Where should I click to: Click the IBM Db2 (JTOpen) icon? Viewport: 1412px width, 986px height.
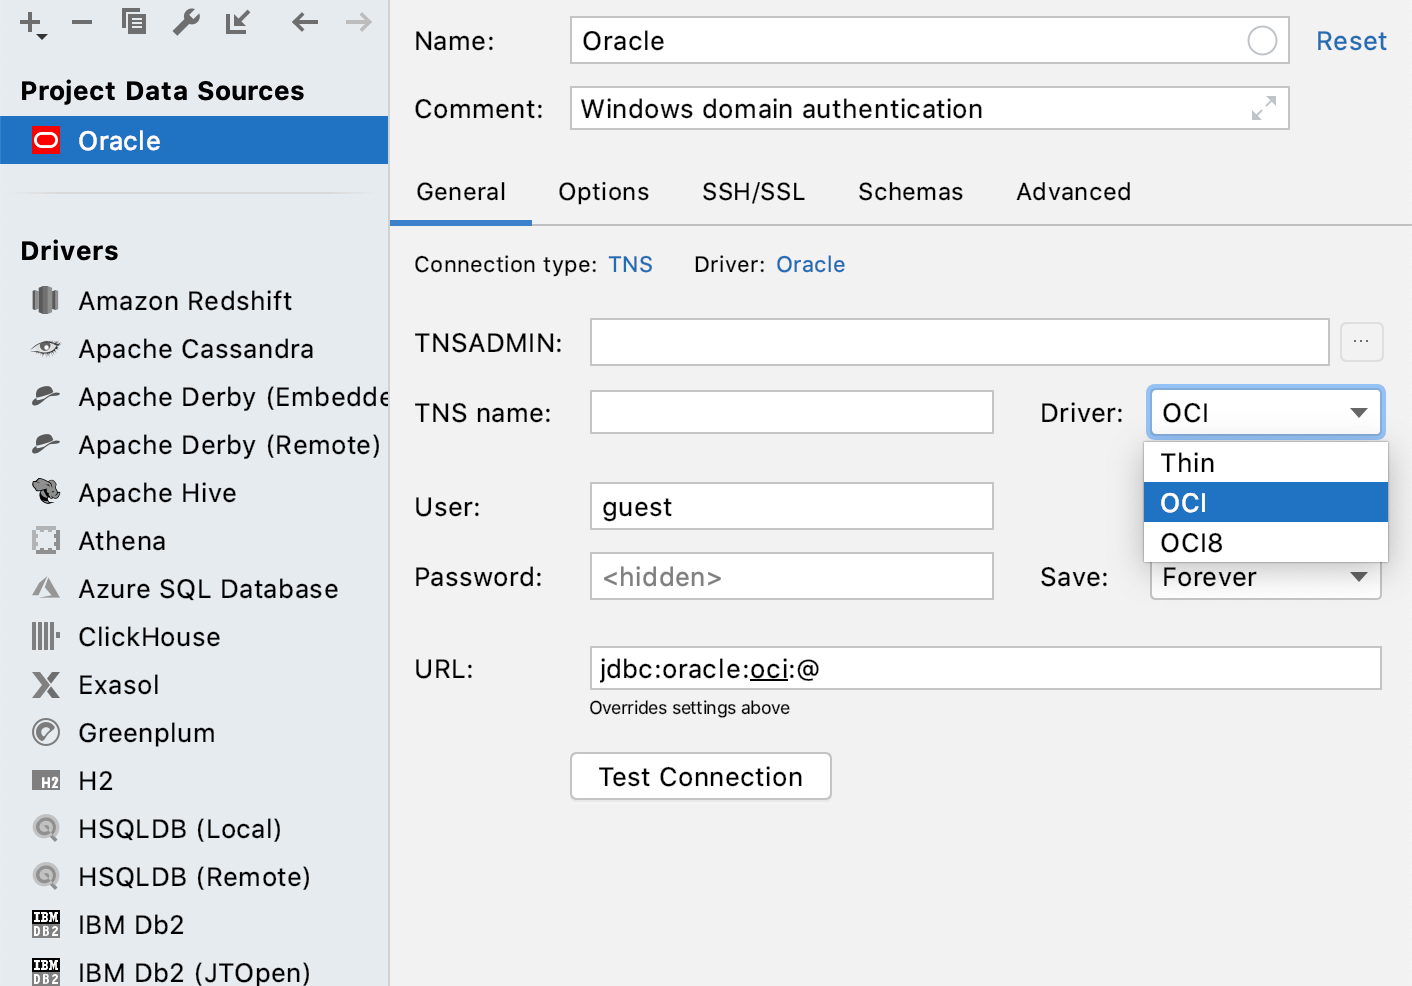point(46,971)
